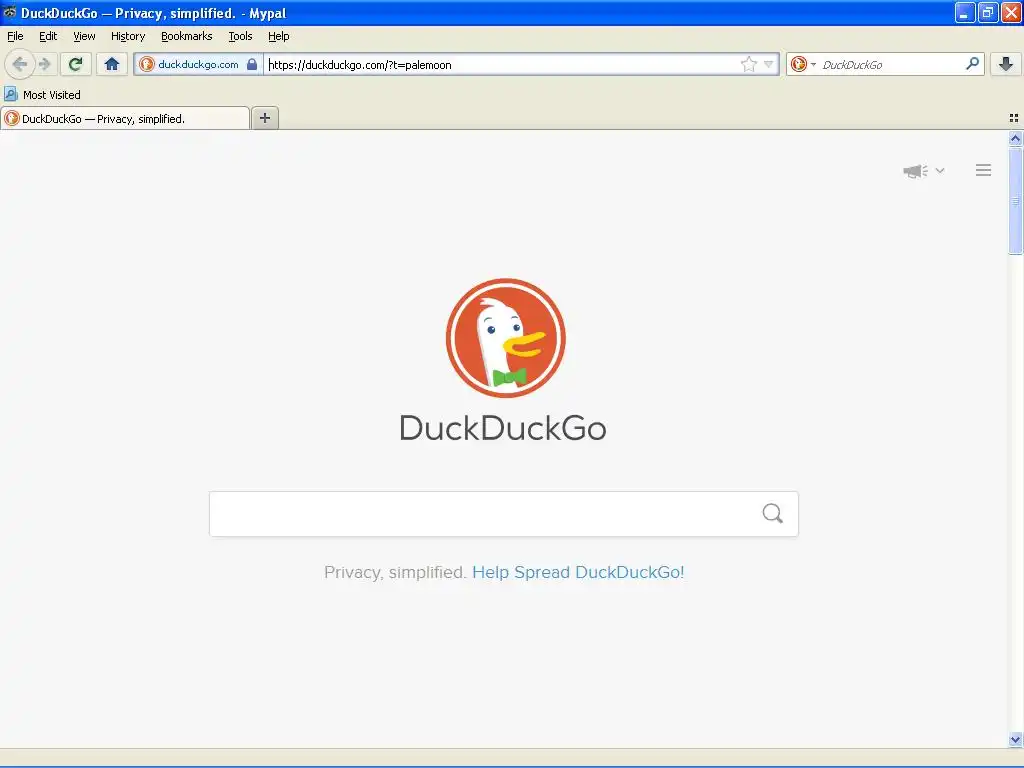
Task: Click the magnifying glass in main search box
Action: [x=773, y=513]
